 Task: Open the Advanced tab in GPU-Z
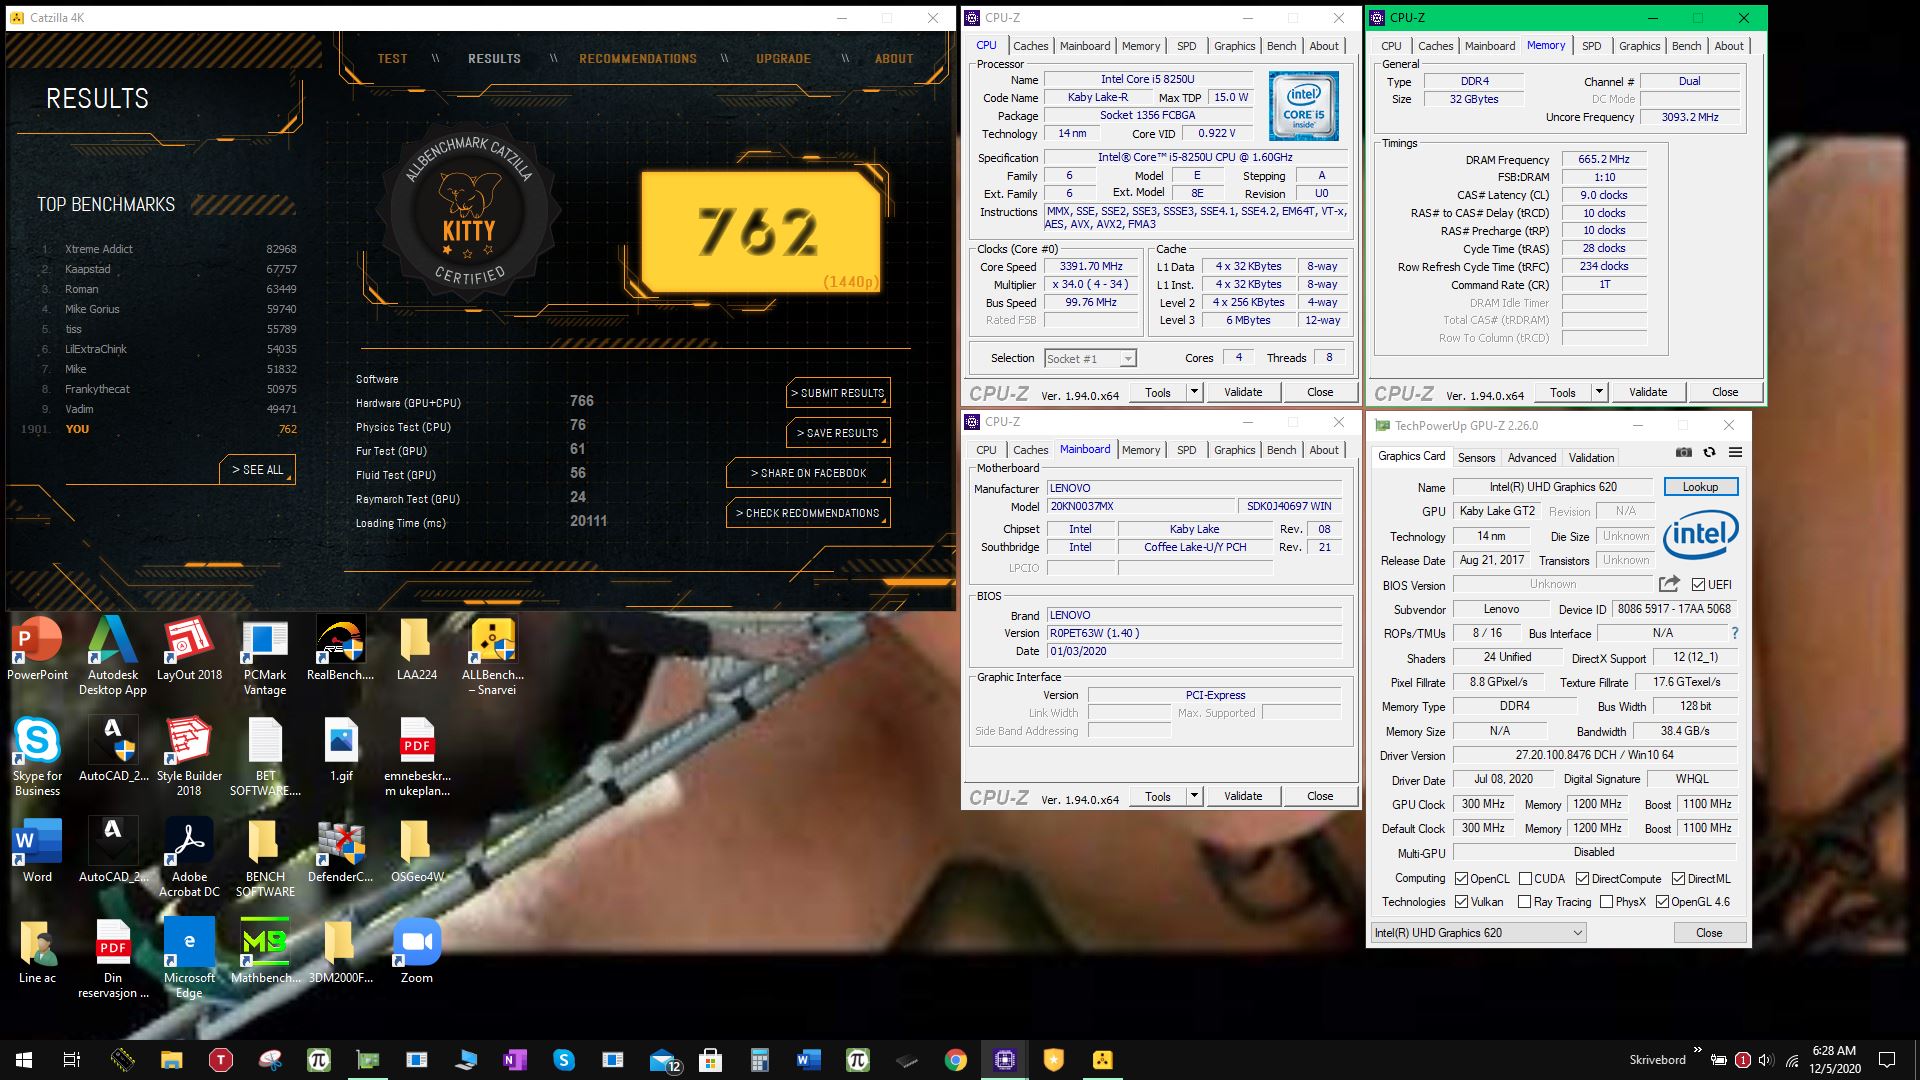1531,458
